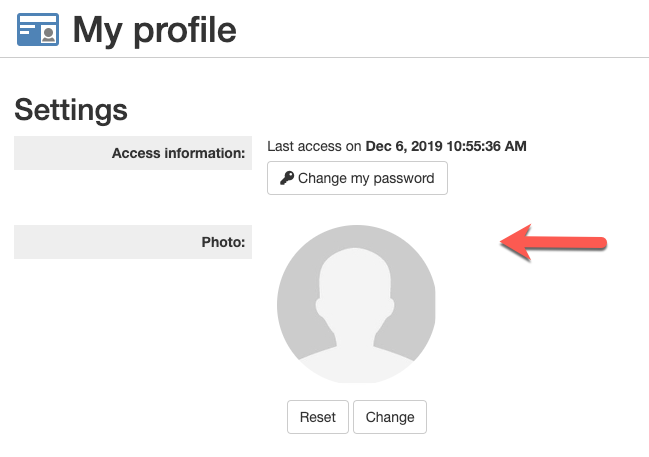The image size is (649, 457).
Task: Open the Change my password dialog
Action: click(x=357, y=179)
